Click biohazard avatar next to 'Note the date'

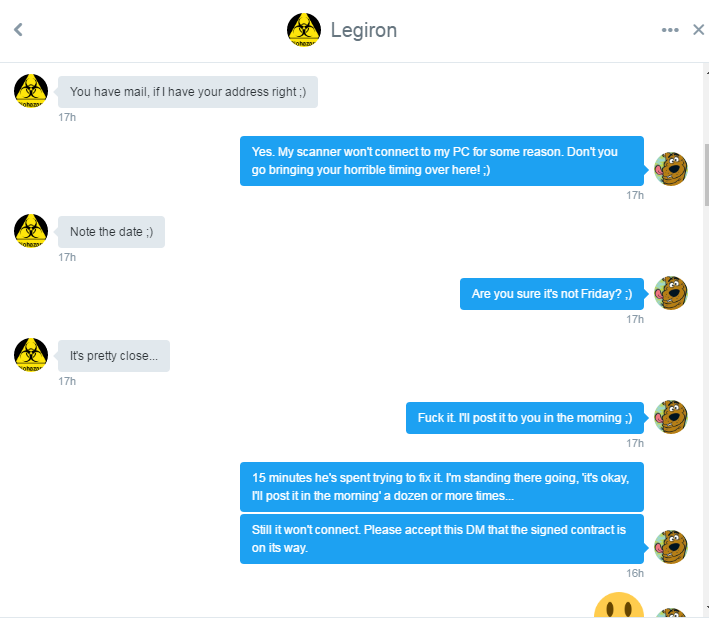pyautogui.click(x=31, y=231)
